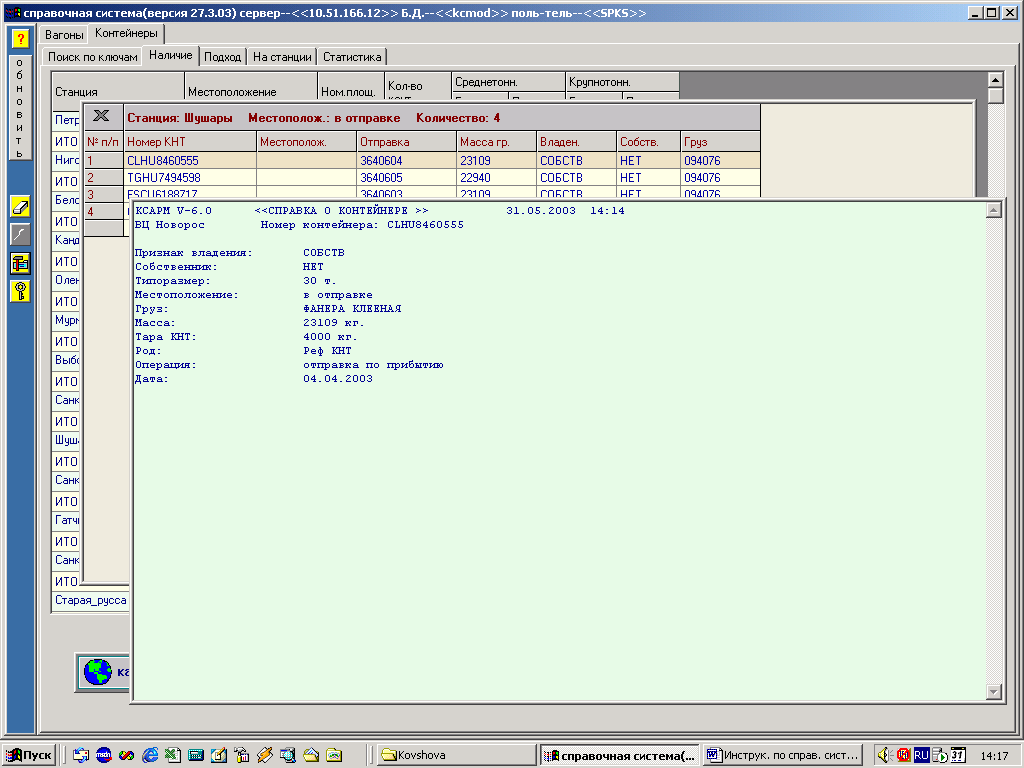Switch to Kovshova folder in taskbar
Image resolution: width=1024 pixels, height=768 pixels.
pos(455,755)
